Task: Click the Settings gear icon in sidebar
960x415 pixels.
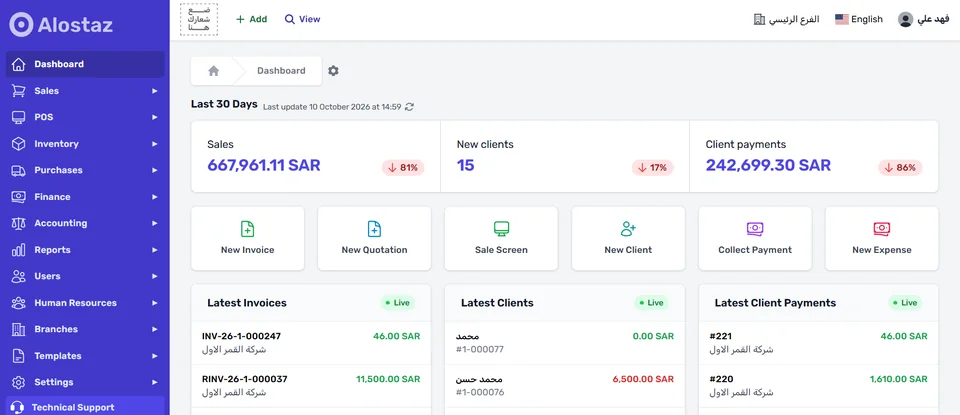Action: (18, 382)
